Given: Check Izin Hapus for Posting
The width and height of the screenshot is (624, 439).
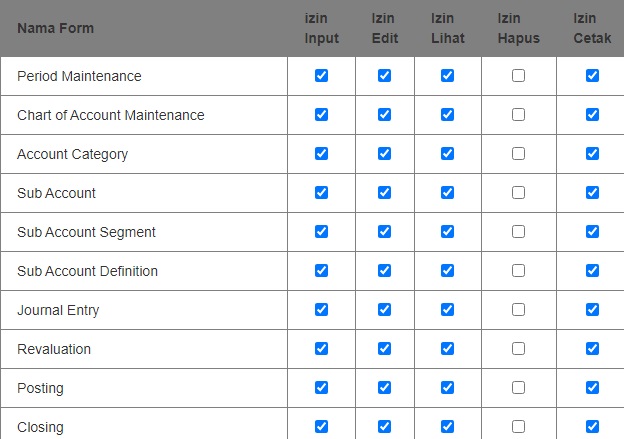Looking at the screenshot, I should tap(518, 388).
